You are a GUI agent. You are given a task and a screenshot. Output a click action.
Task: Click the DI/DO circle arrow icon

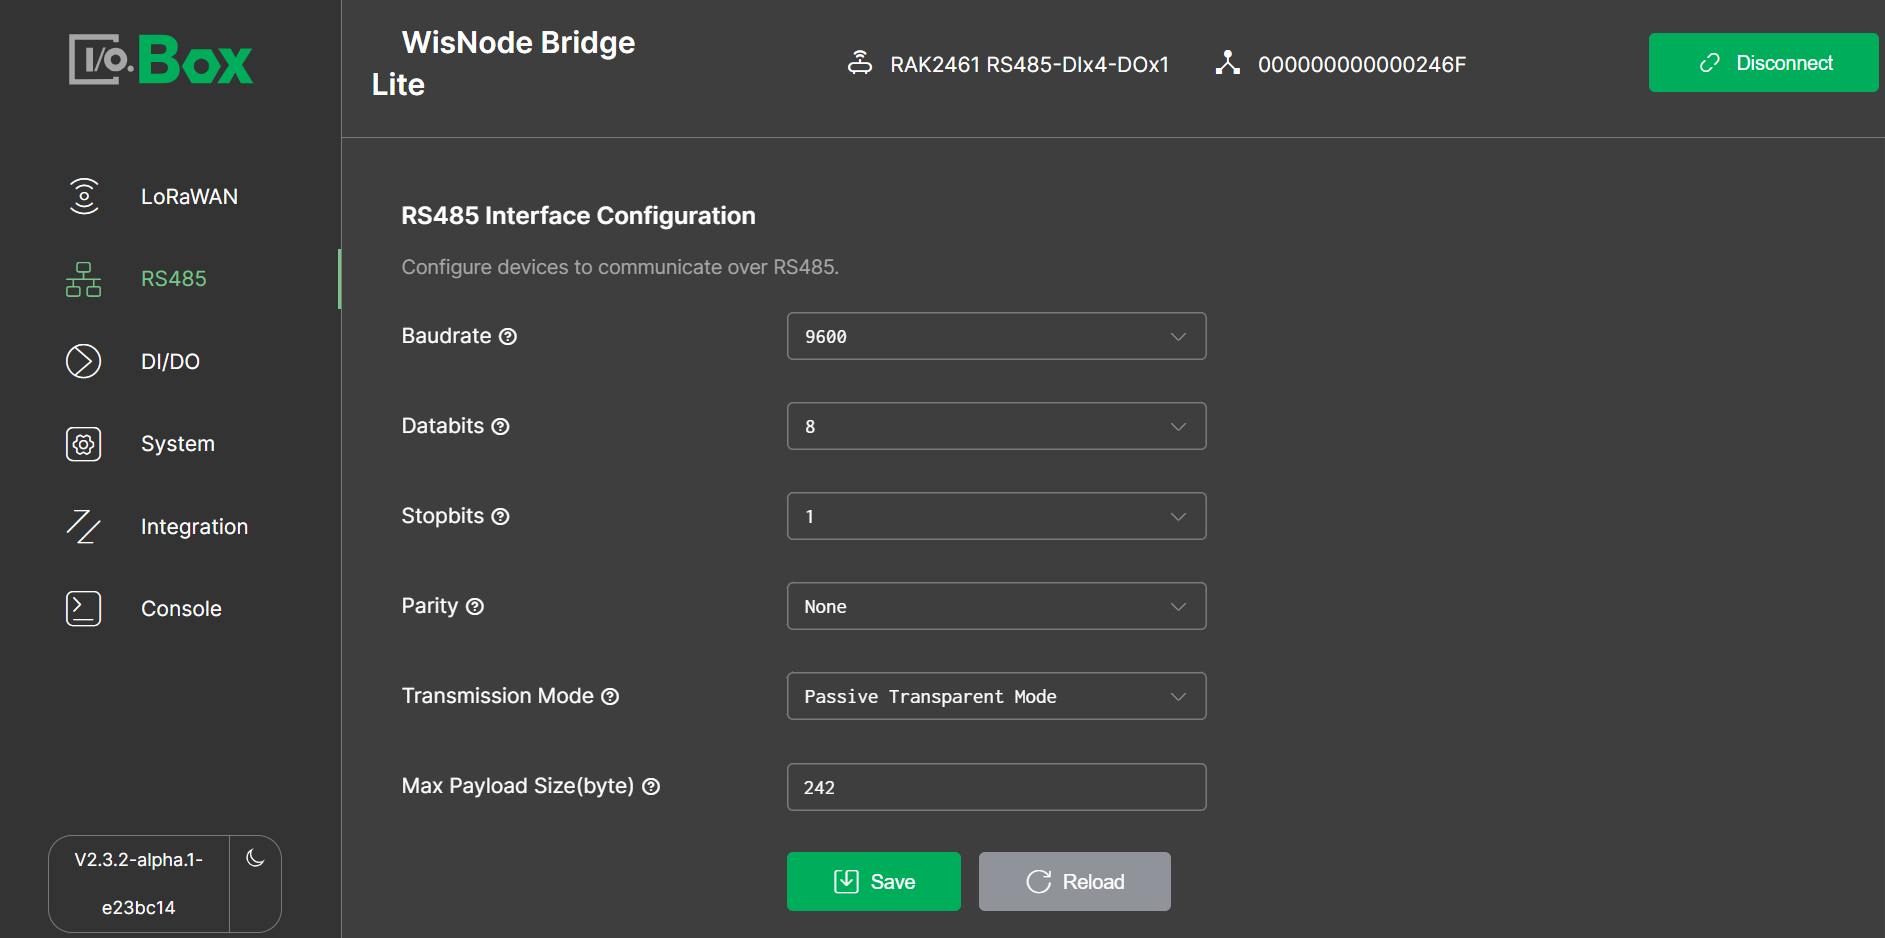coord(84,361)
